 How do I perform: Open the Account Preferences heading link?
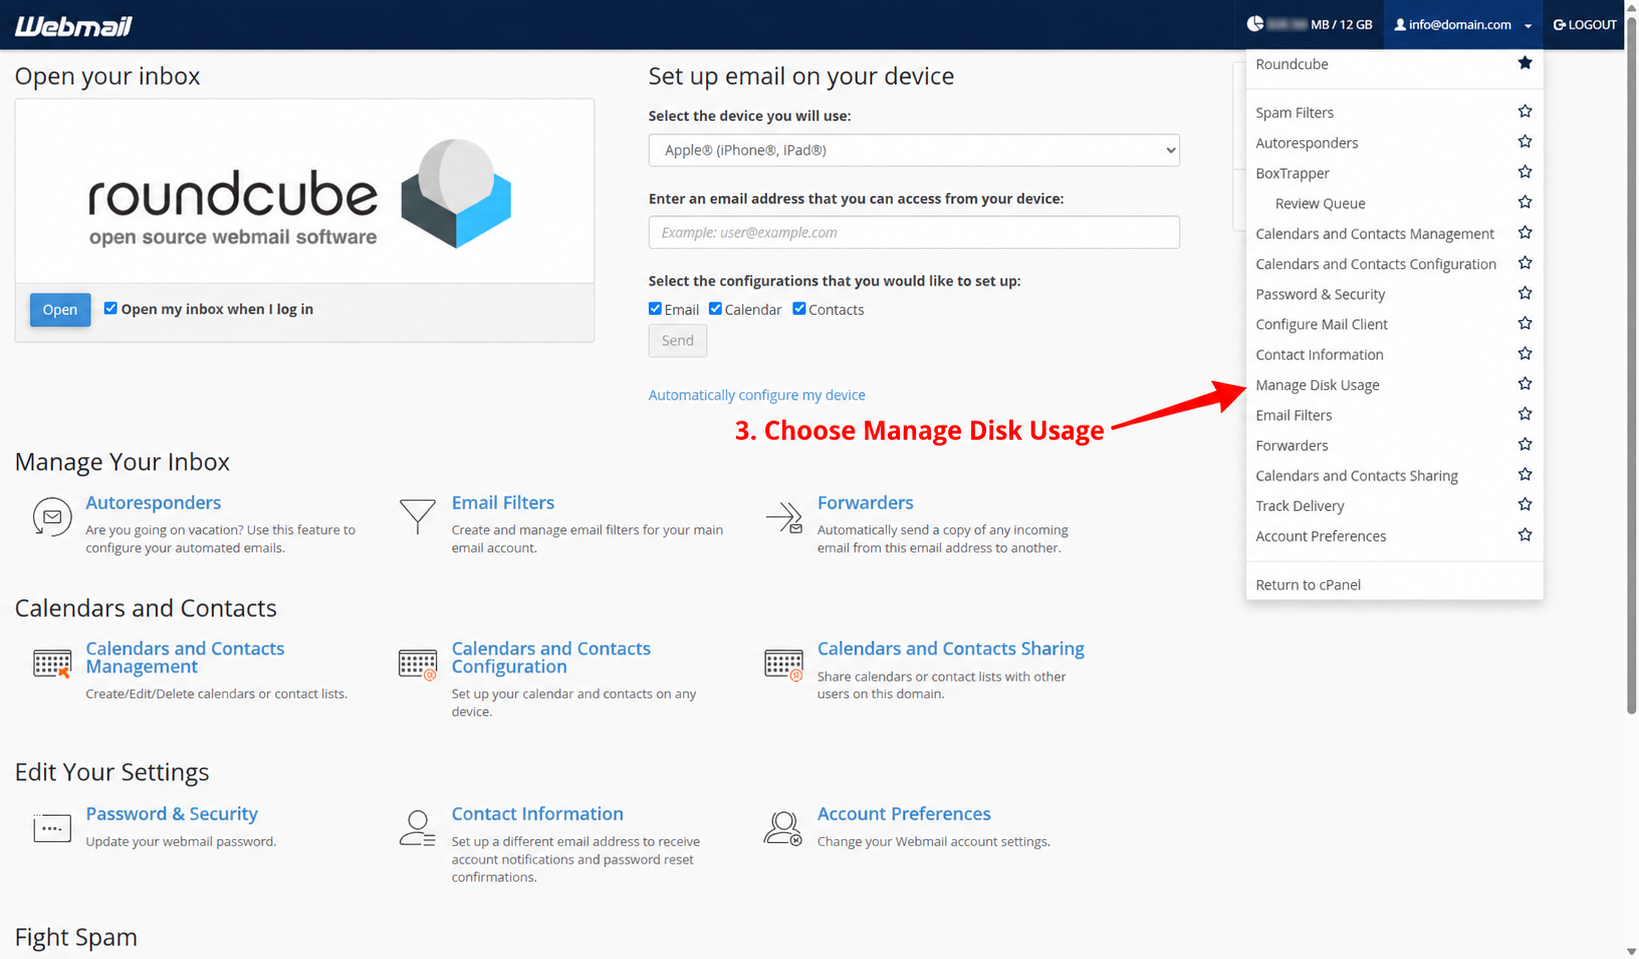tap(904, 813)
